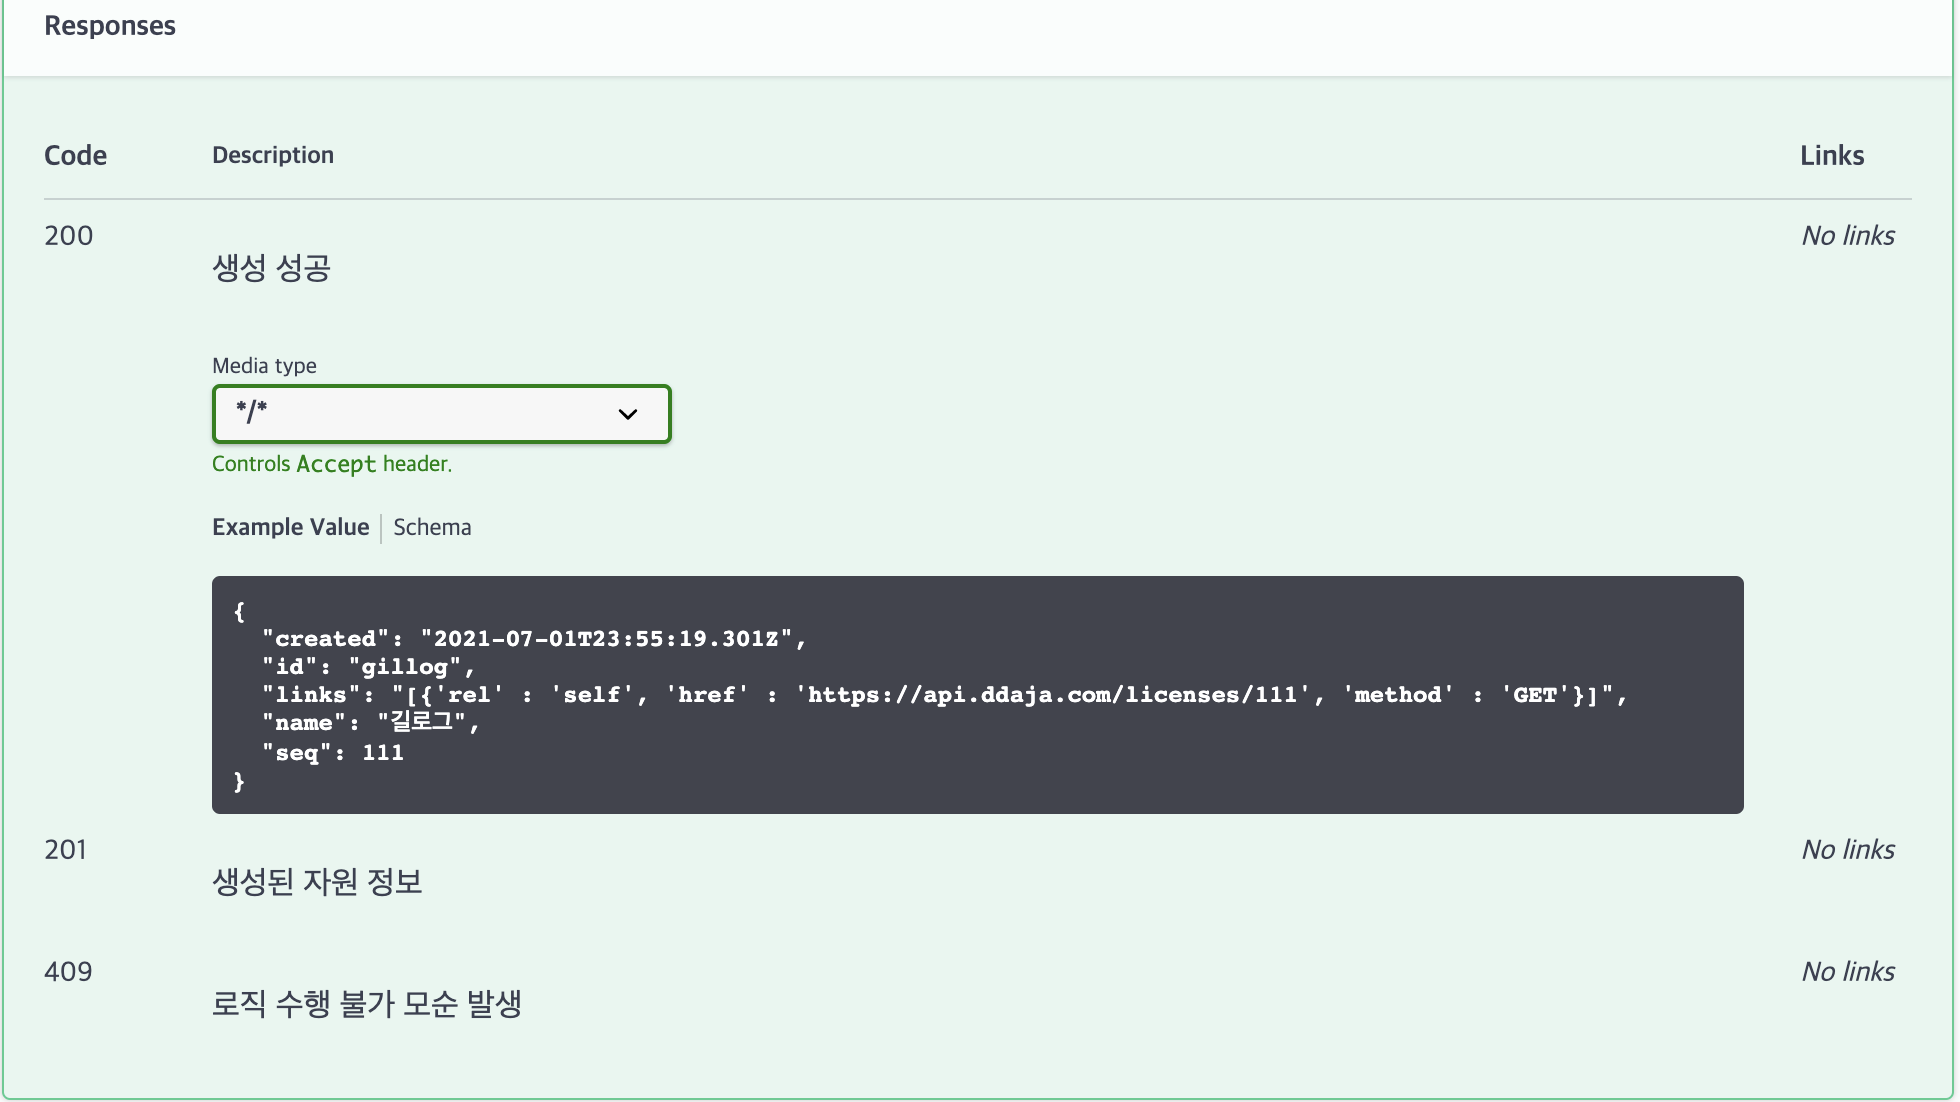1960x1102 pixels.
Task: Click the dark JSON example block
Action: (x=977, y=694)
